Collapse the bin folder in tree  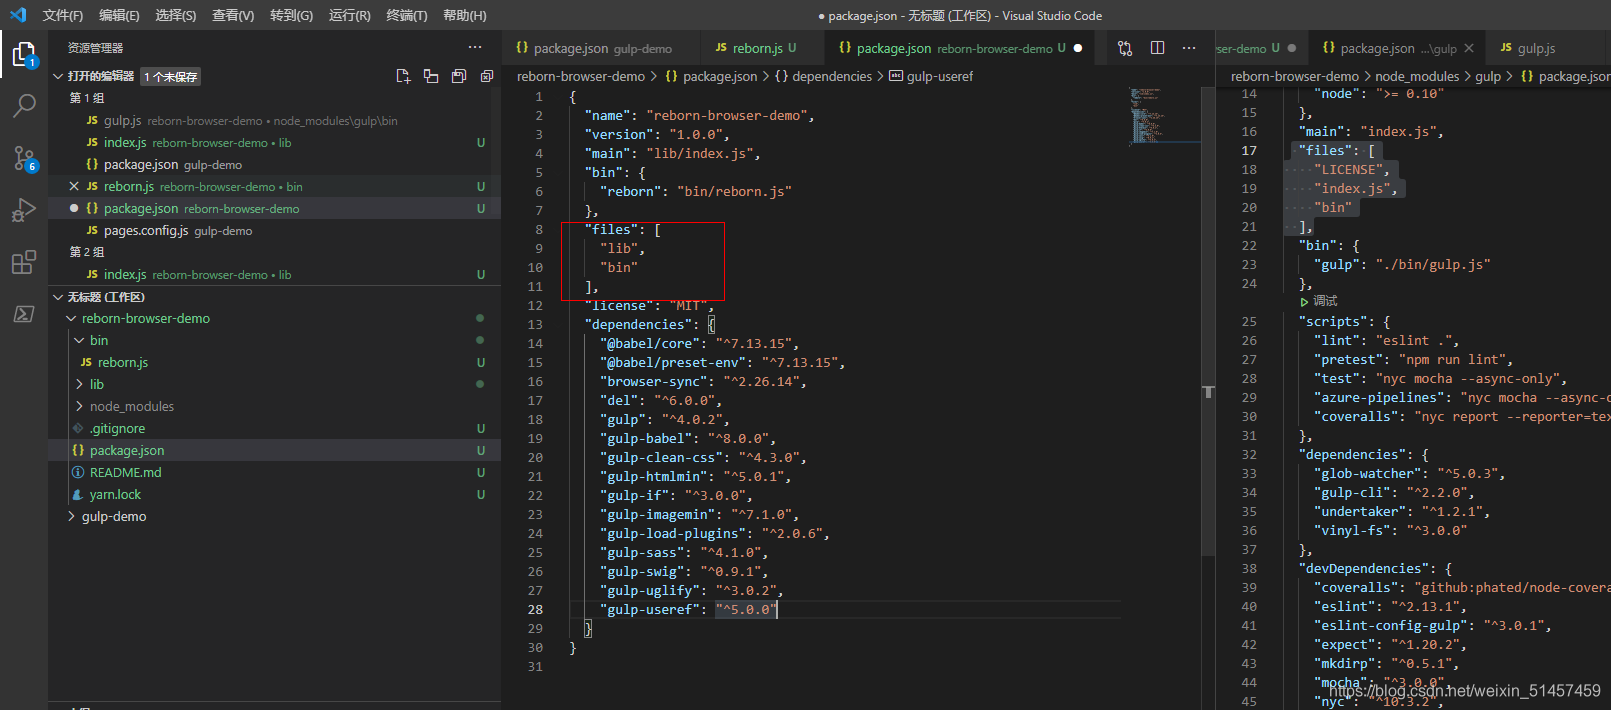point(79,340)
